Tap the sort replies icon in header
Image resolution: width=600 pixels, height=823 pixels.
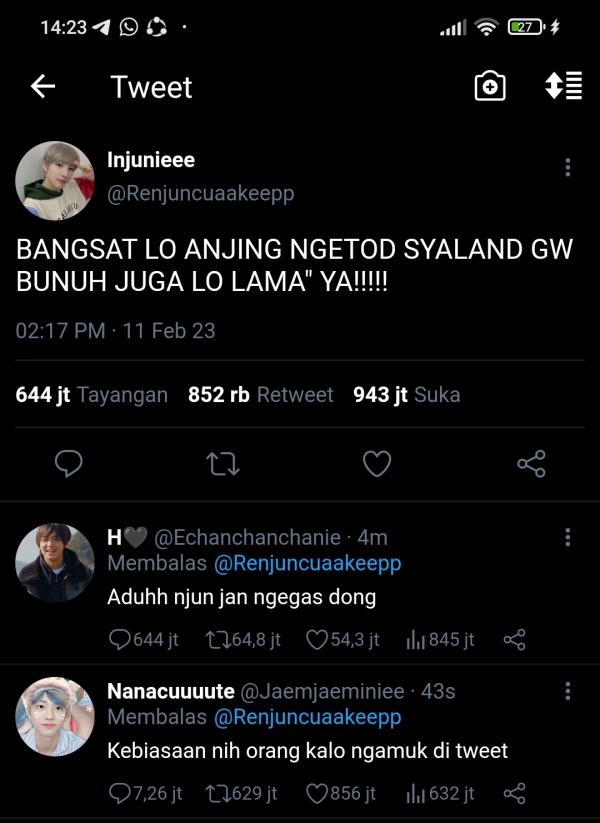pos(563,87)
